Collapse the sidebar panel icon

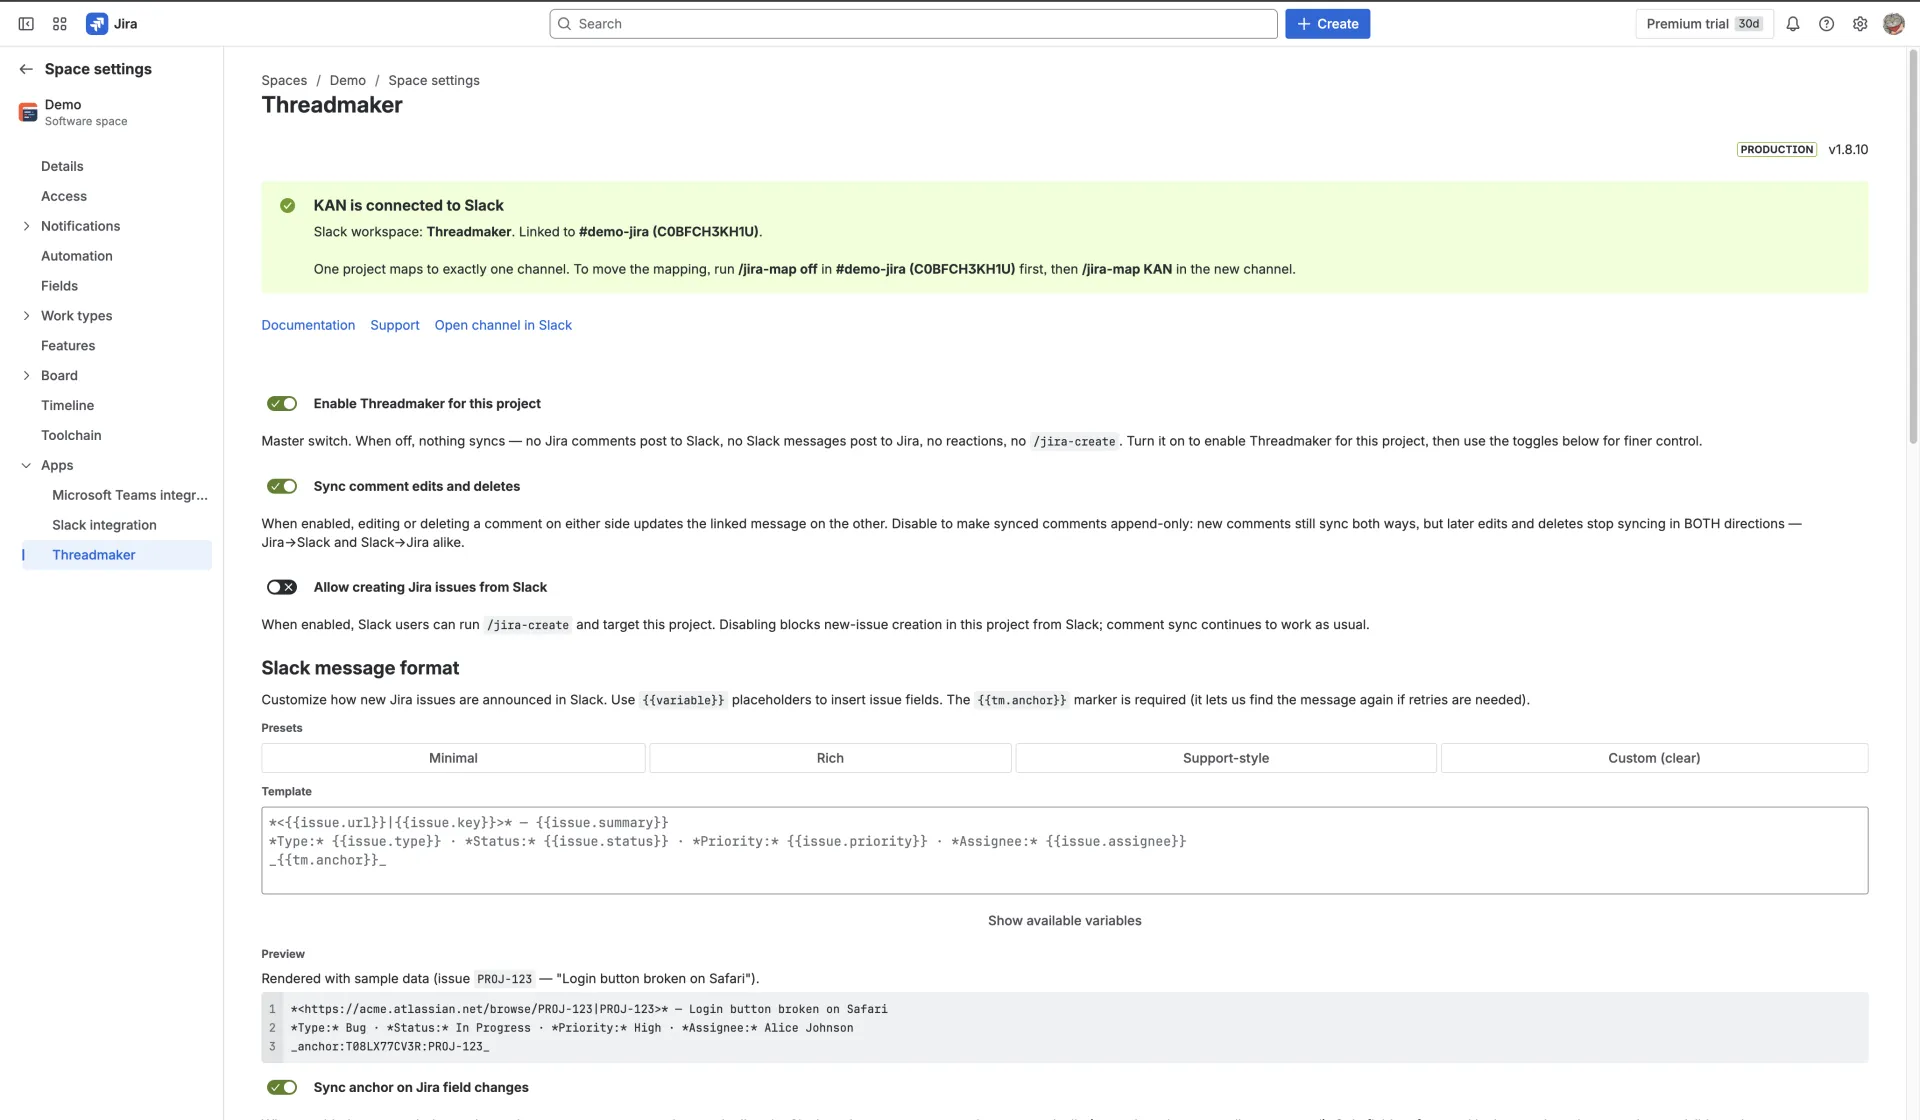click(26, 24)
